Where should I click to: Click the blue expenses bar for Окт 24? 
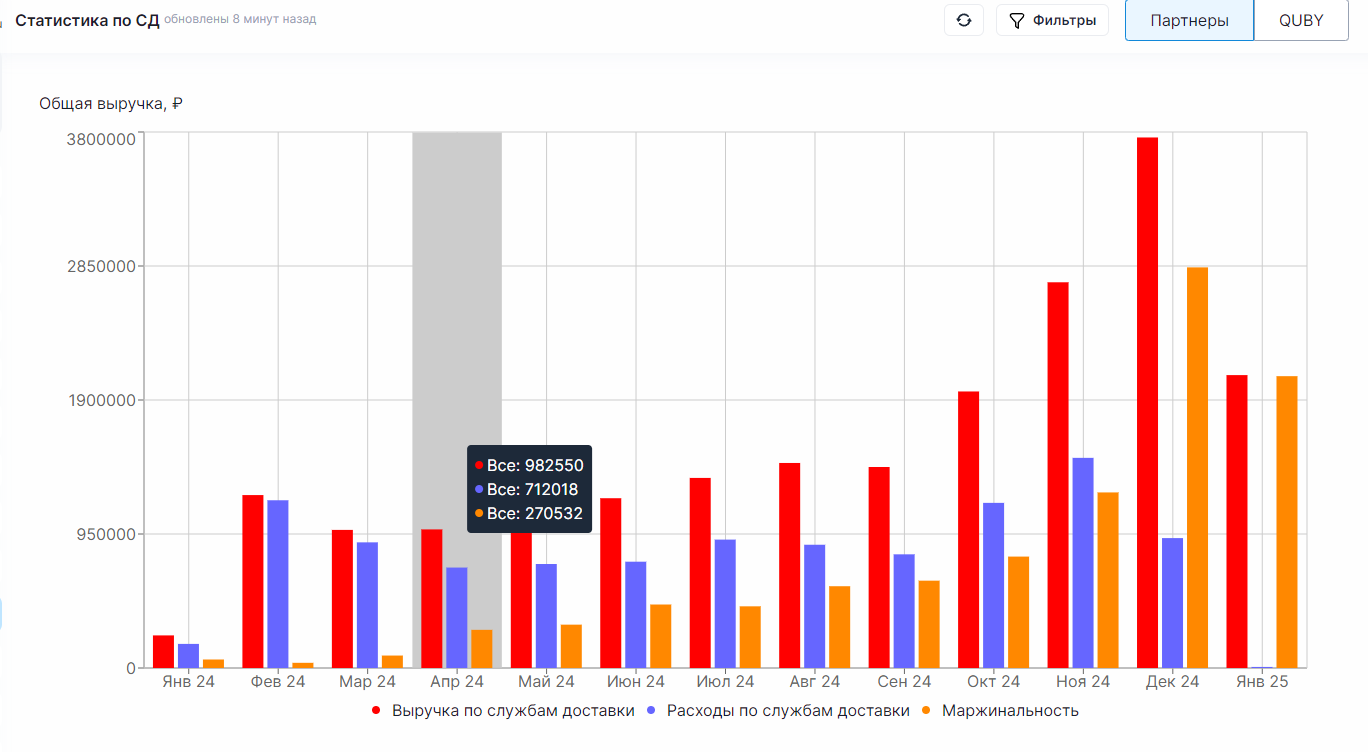[x=993, y=584]
